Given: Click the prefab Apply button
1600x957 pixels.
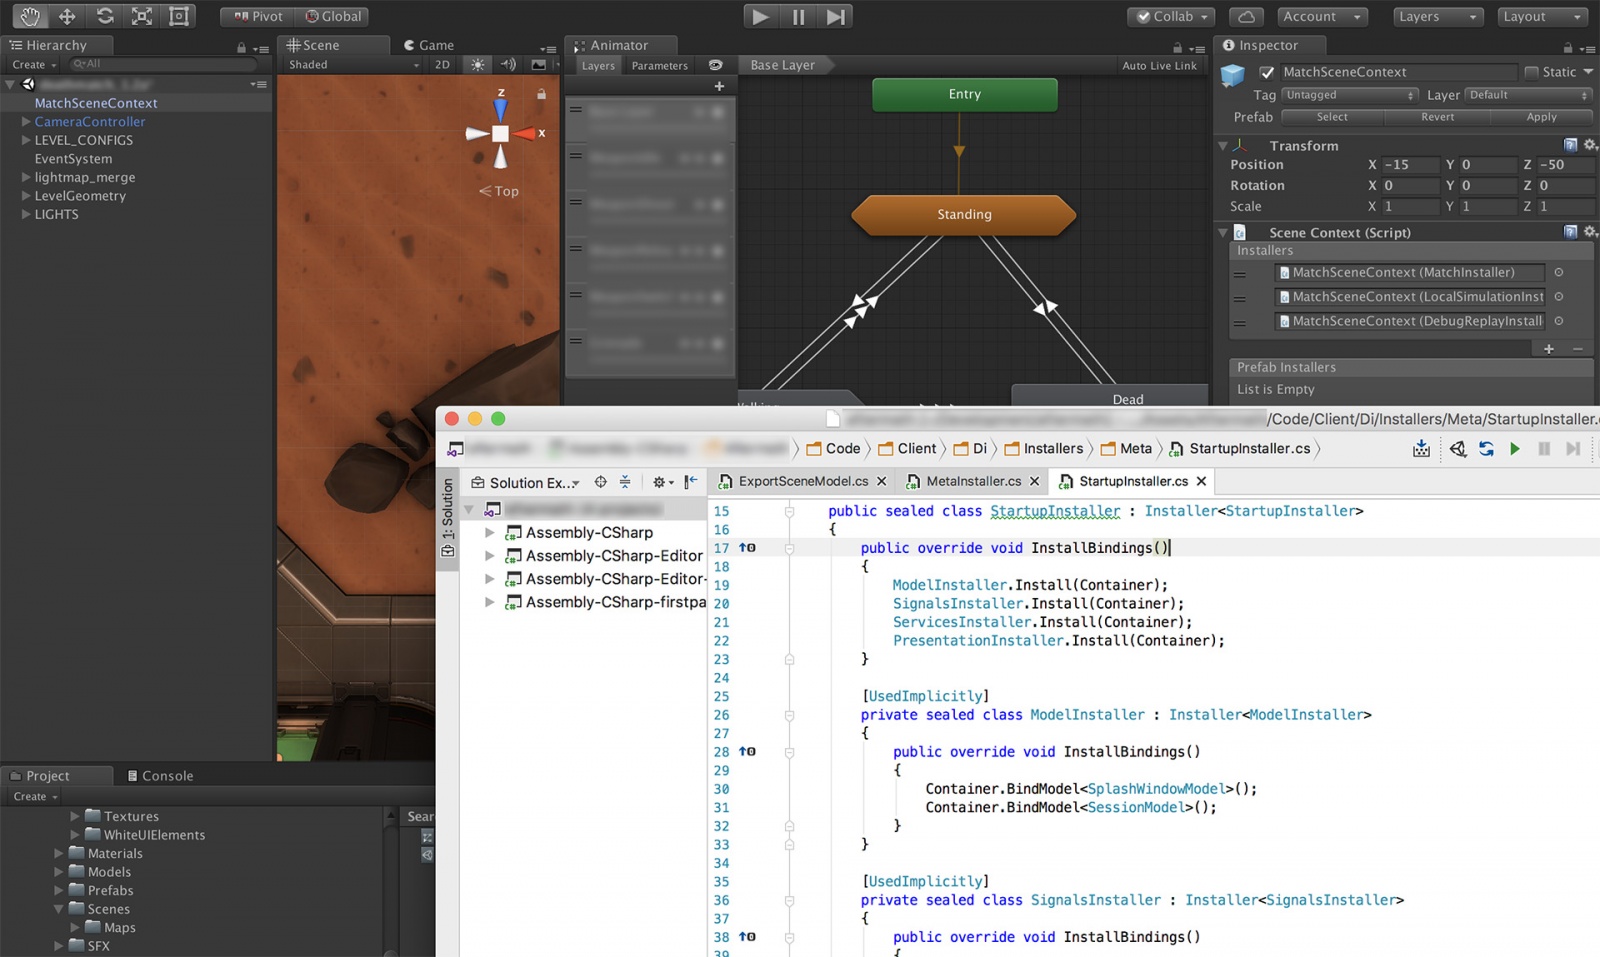Looking at the screenshot, I should (x=1541, y=117).
